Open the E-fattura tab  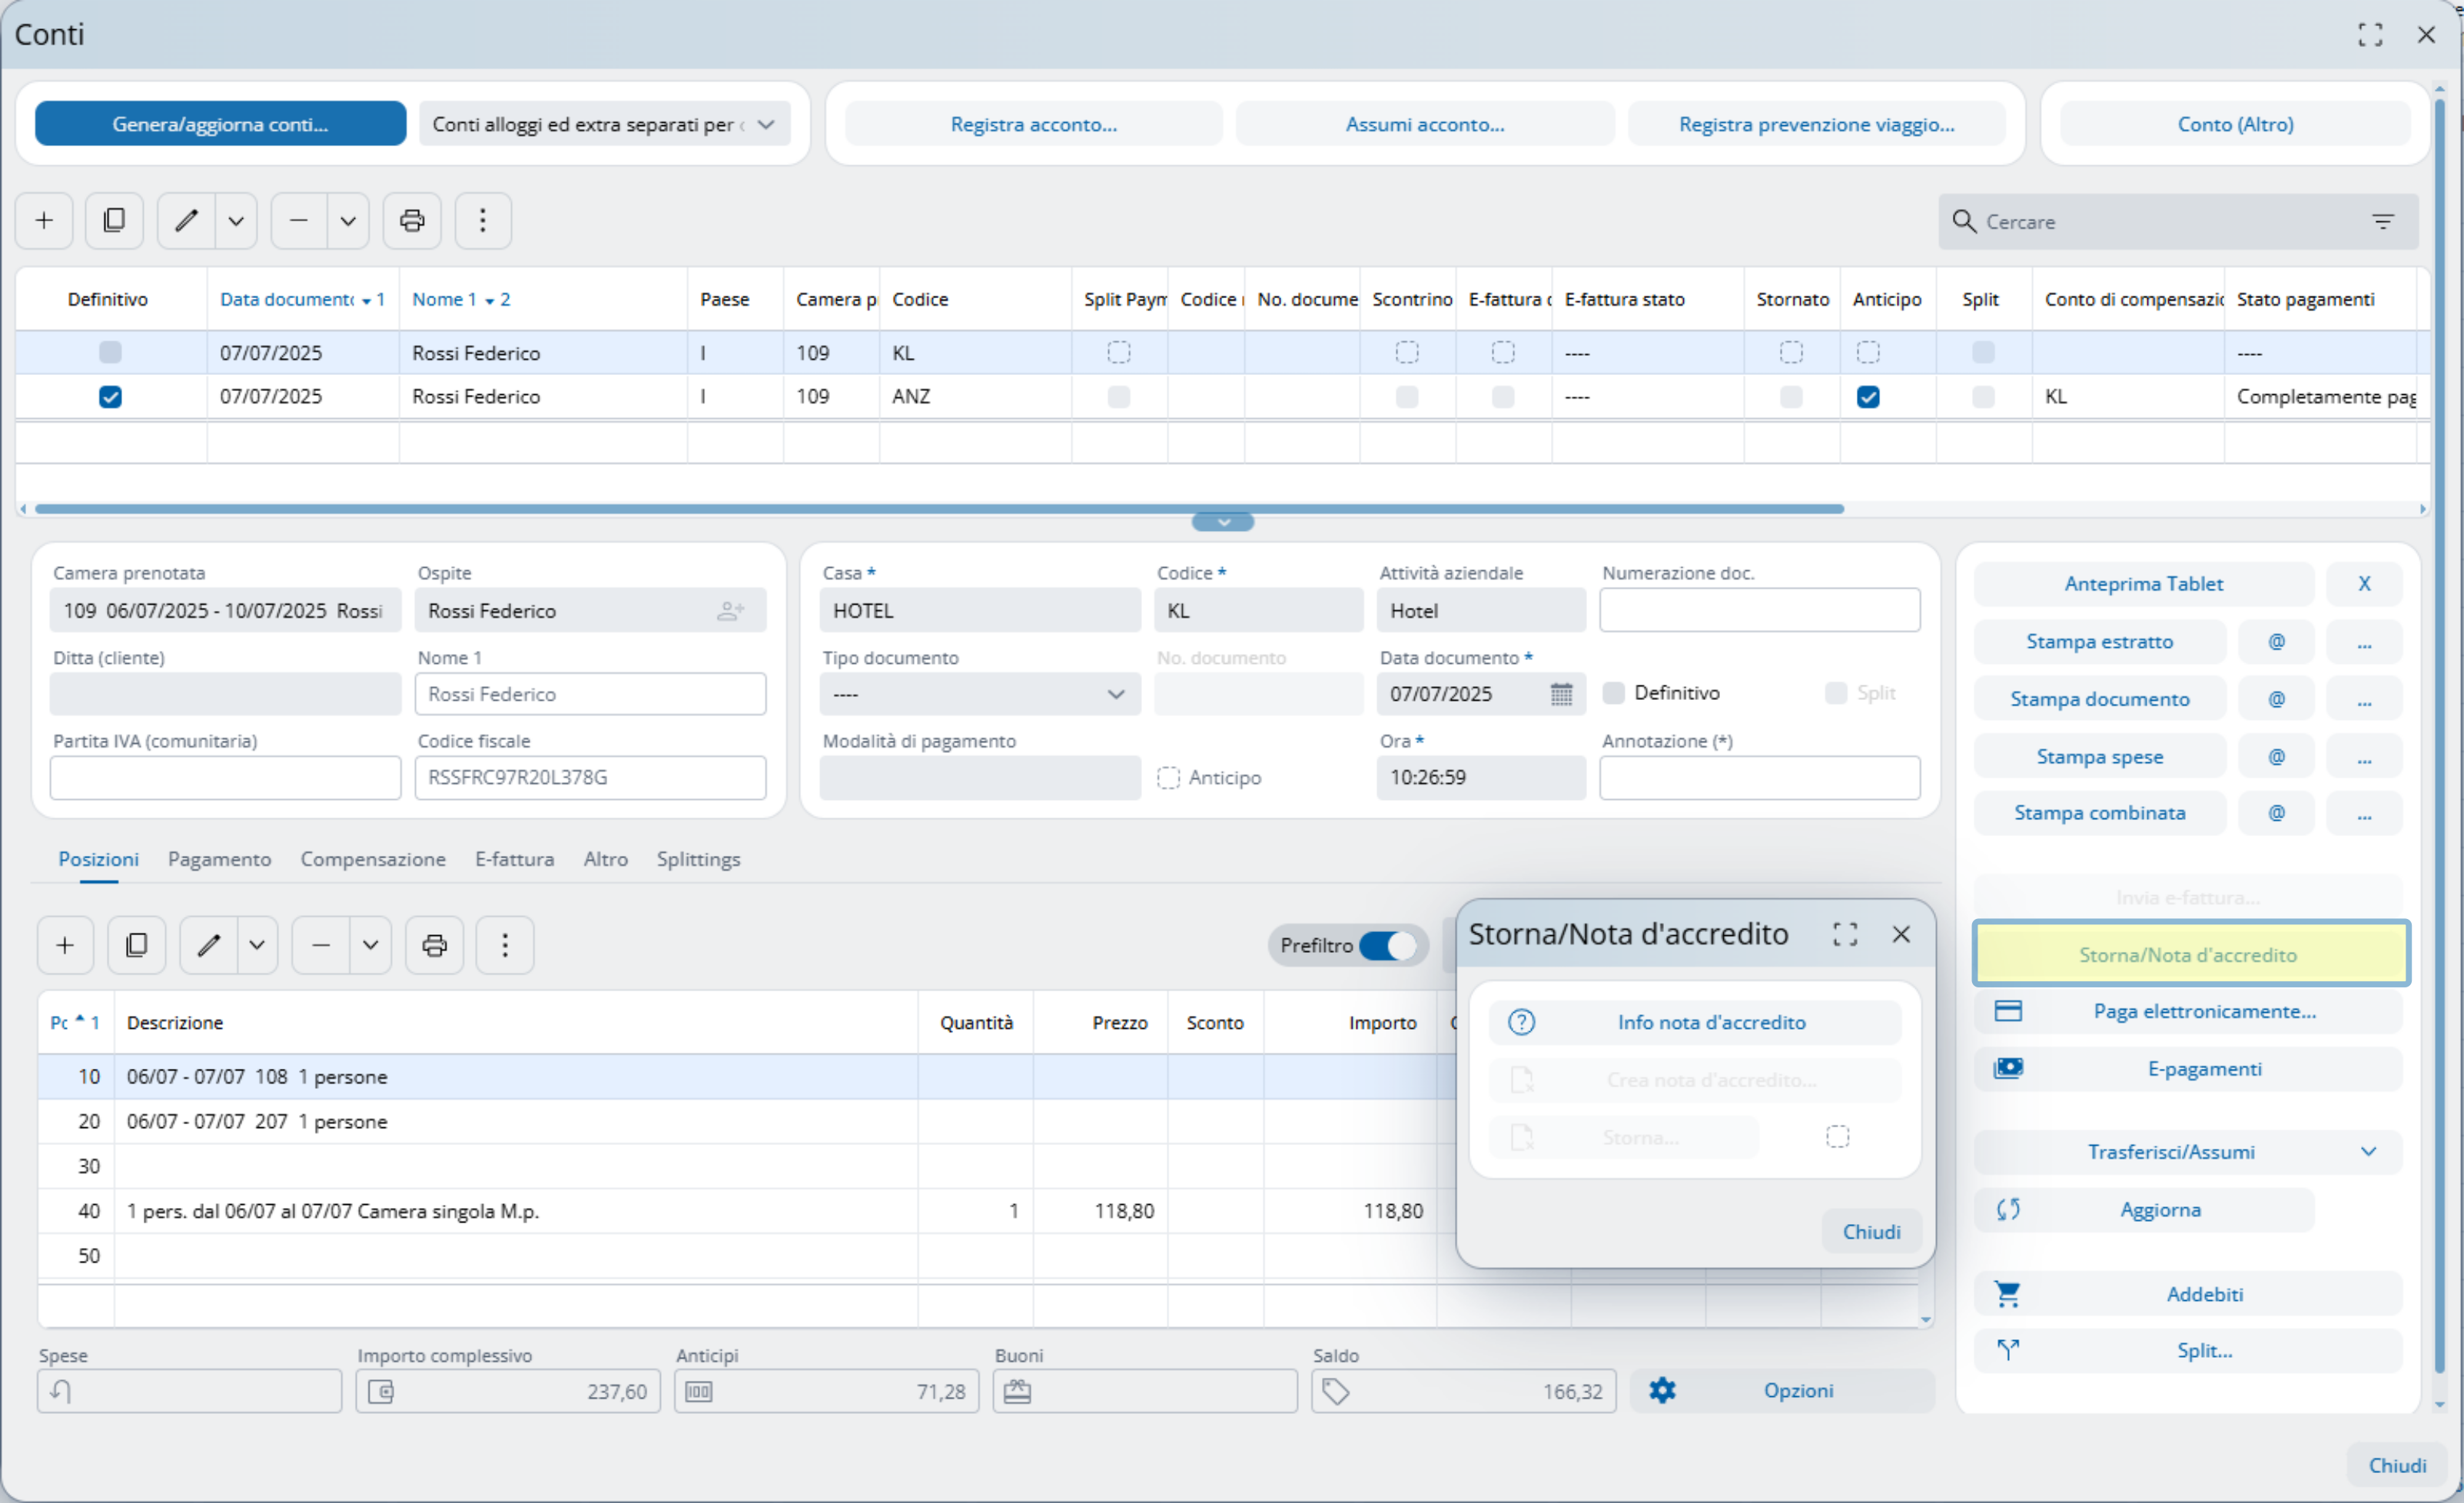tap(514, 859)
